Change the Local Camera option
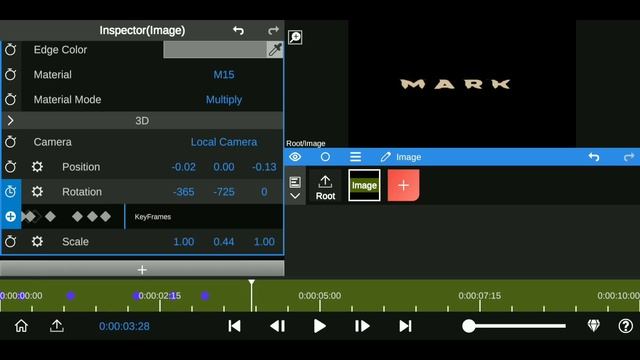 (224, 142)
